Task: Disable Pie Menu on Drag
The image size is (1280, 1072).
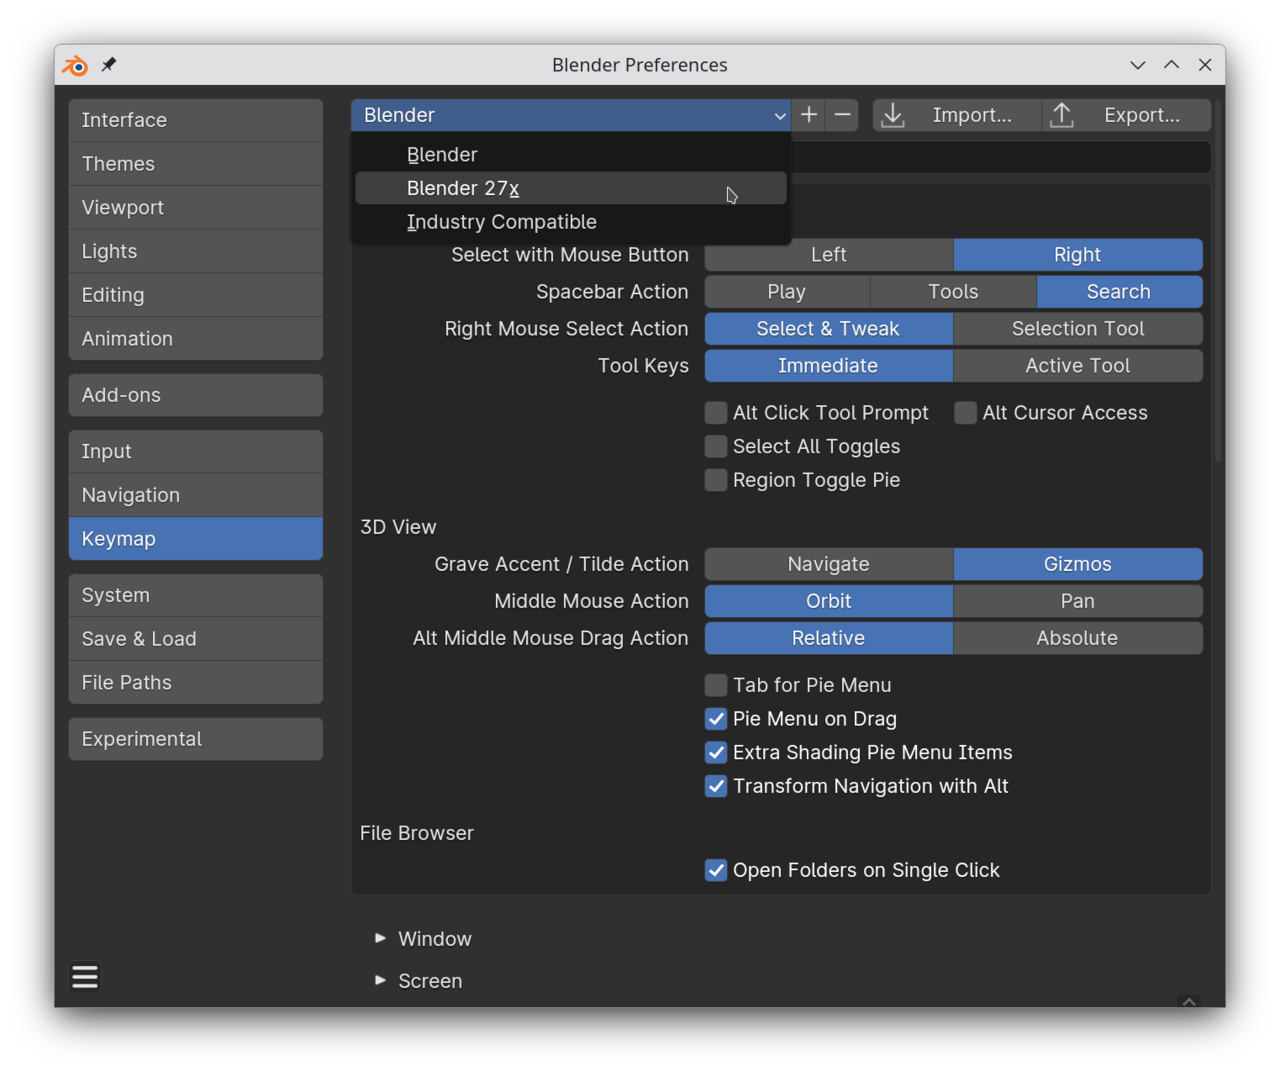Action: coord(716,719)
